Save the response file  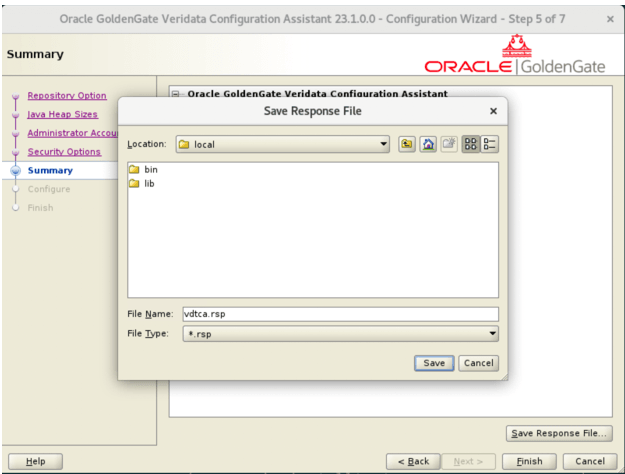click(434, 363)
